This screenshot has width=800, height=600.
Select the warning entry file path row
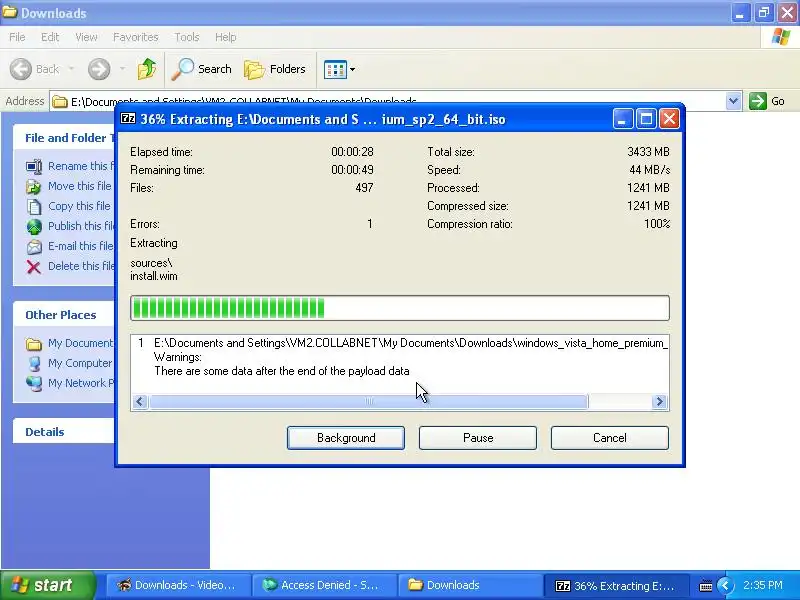click(399, 343)
